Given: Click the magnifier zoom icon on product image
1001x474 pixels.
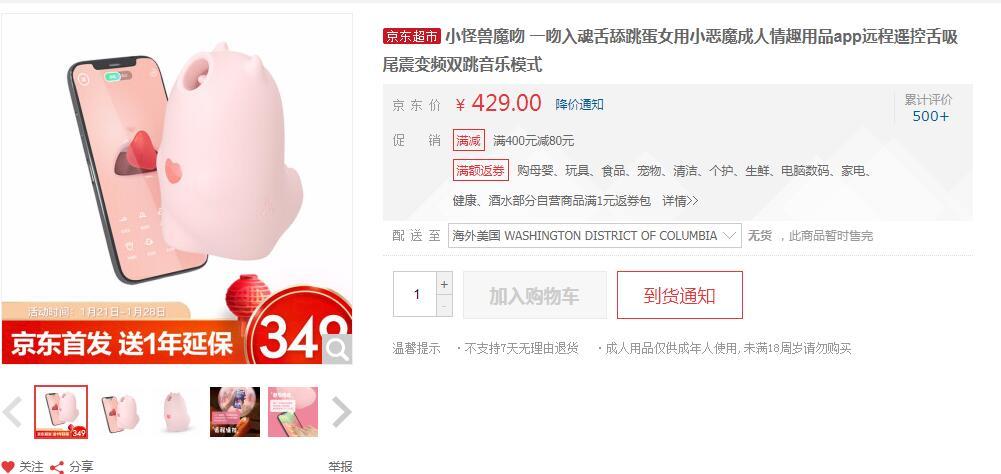Looking at the screenshot, I should click(x=337, y=349).
